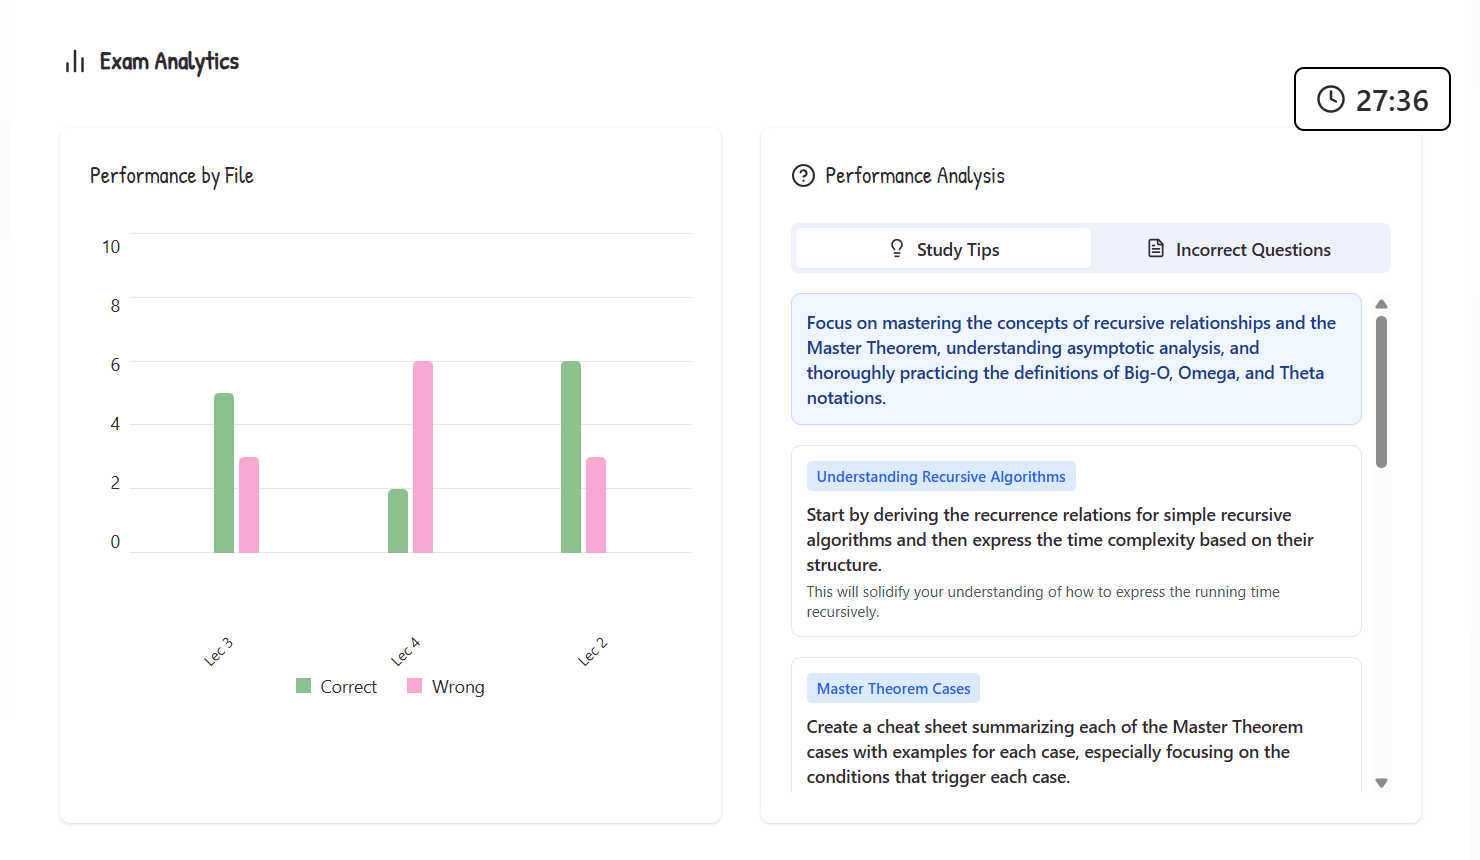Viewport: 1480px width, 860px height.
Task: Click the pink Wrong bar for Lec 4
Action: (423, 457)
